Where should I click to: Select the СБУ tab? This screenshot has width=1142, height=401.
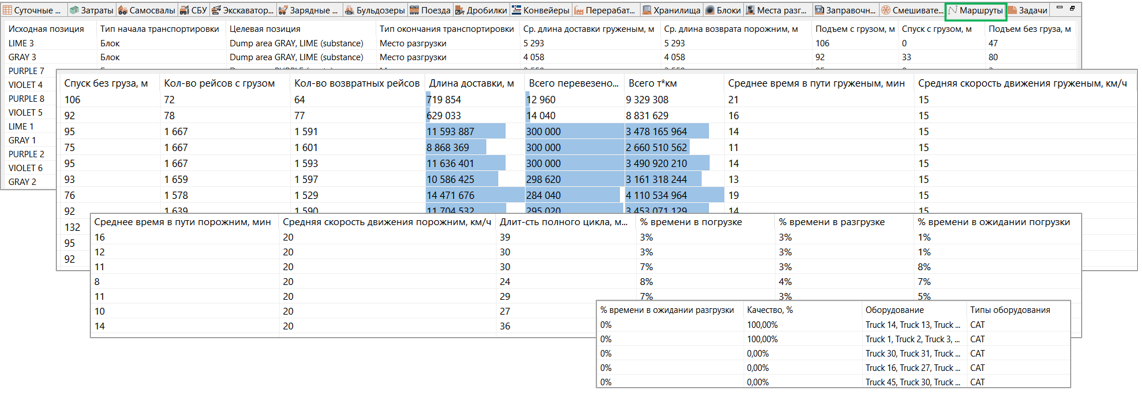[x=193, y=11]
